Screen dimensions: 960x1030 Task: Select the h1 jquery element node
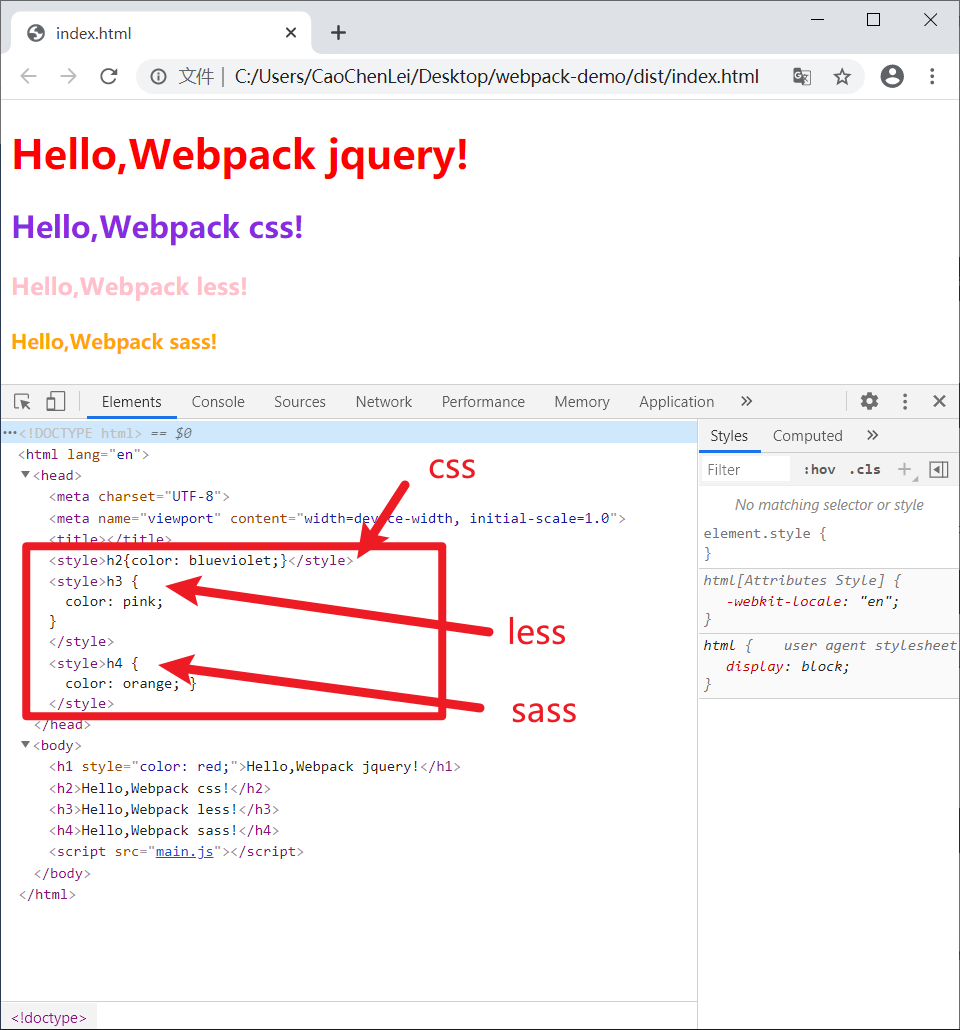click(x=255, y=767)
